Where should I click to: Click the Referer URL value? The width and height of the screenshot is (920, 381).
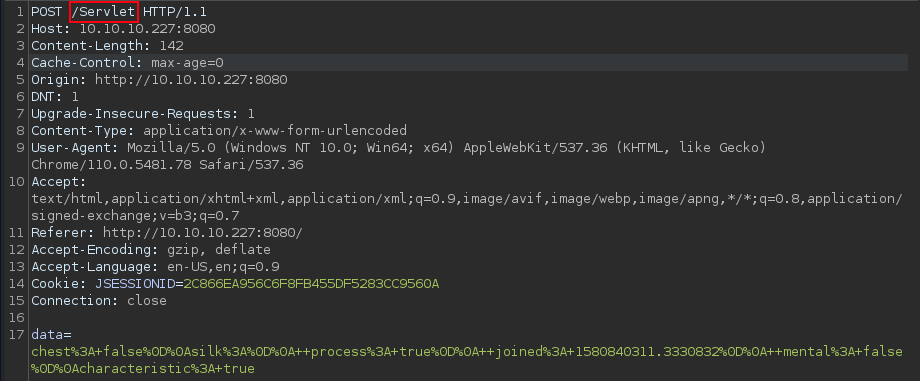pyautogui.click(x=202, y=232)
